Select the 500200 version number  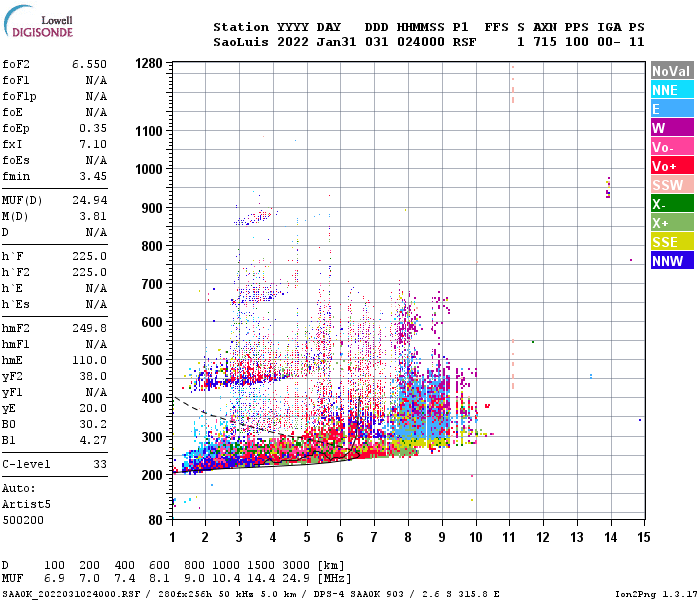pos(23,520)
